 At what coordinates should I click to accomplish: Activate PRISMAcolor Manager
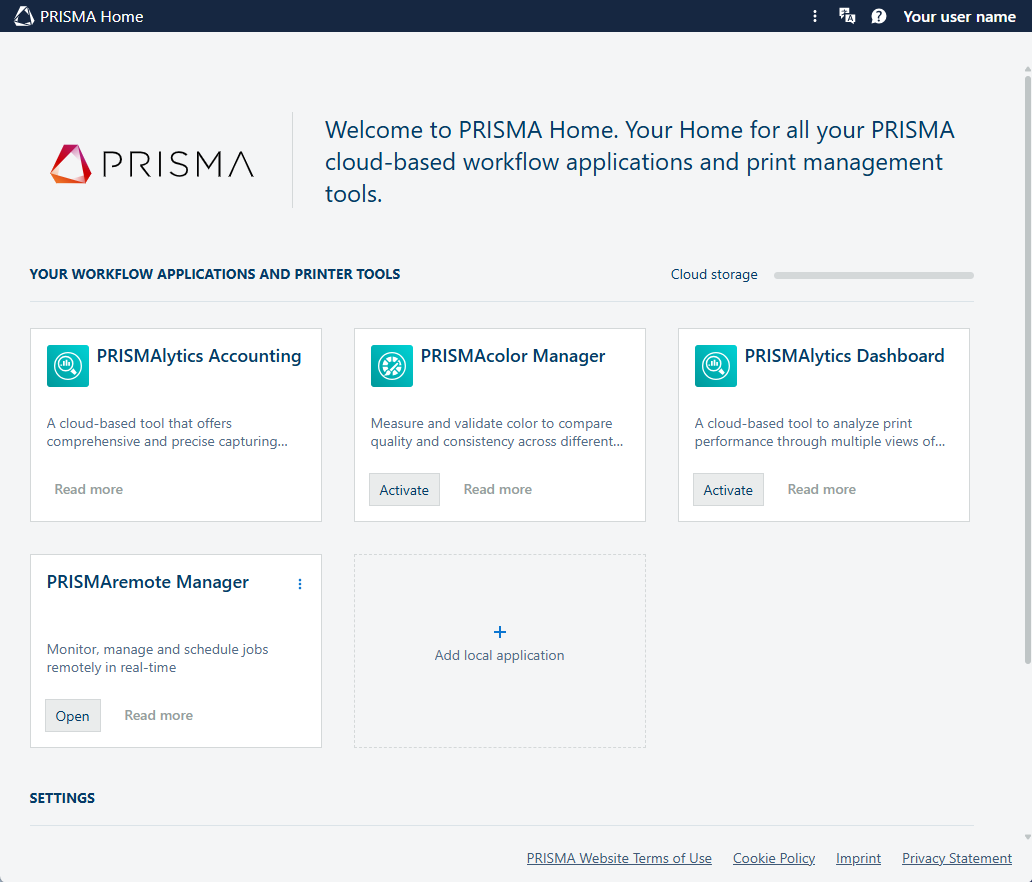coord(404,490)
